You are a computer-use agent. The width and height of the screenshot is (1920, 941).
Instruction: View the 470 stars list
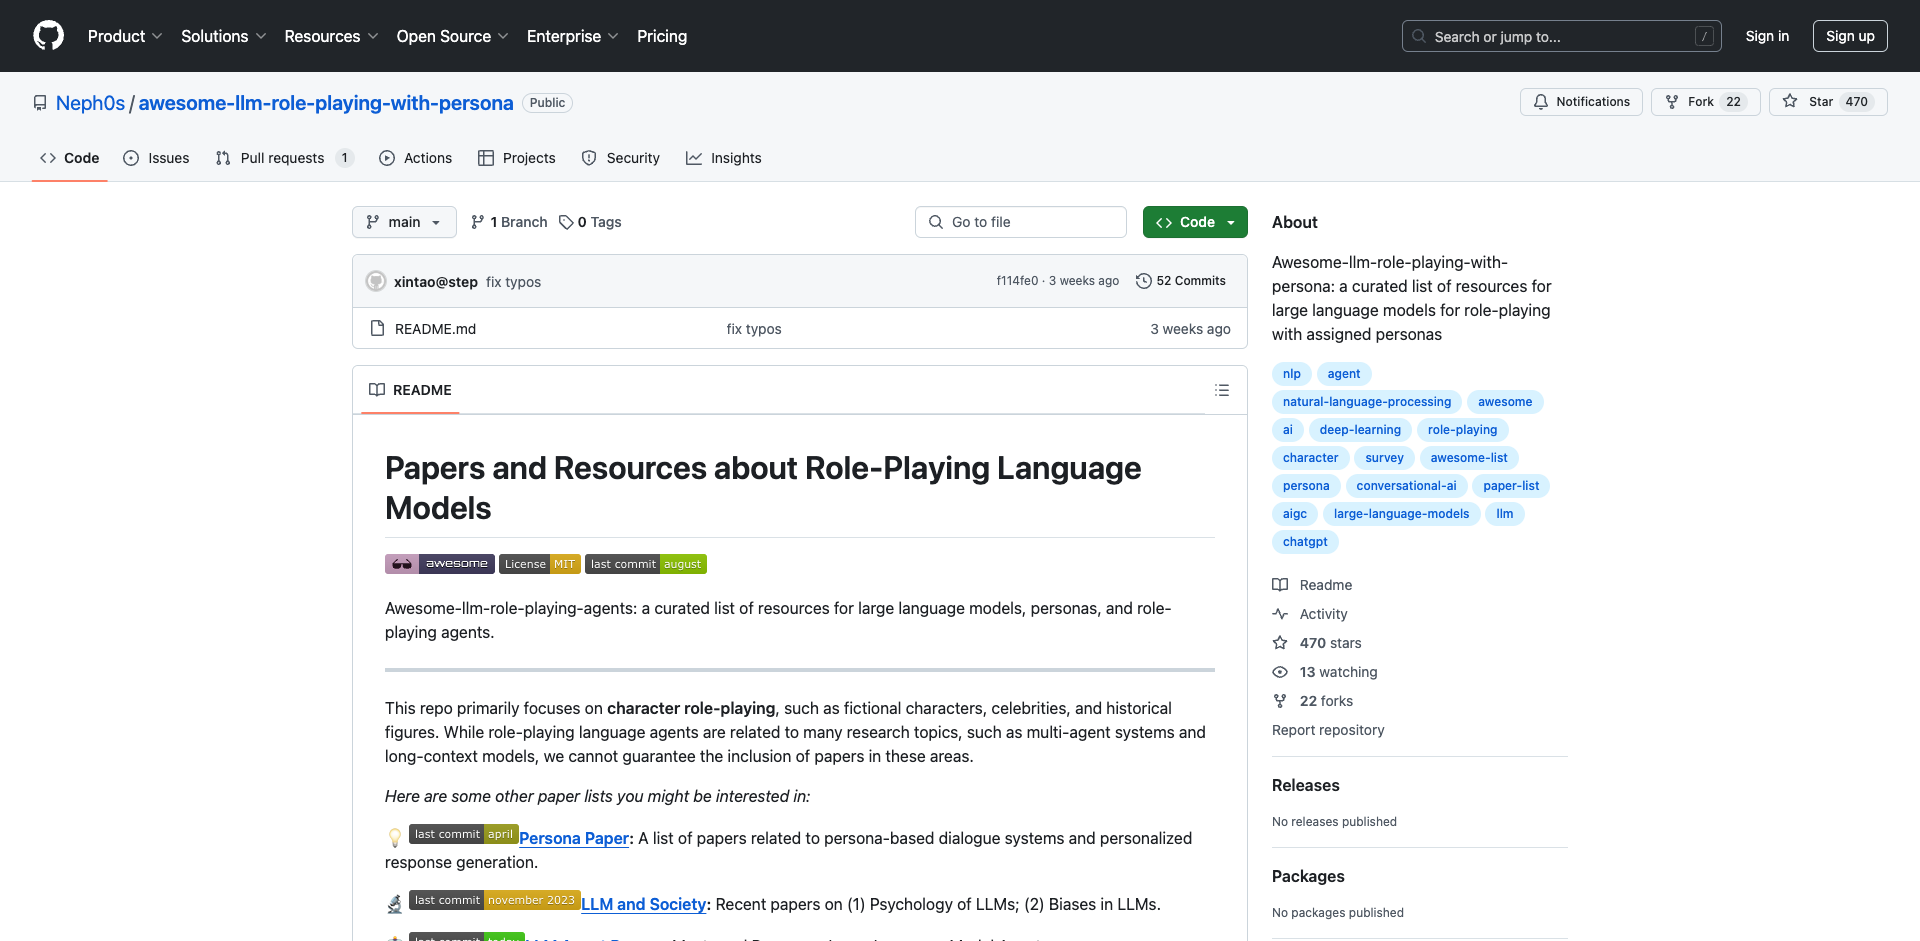coord(1317,643)
